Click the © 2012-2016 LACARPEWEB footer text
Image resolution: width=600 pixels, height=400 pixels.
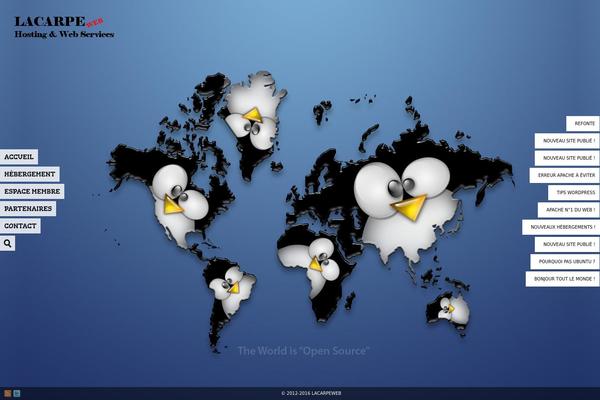coord(311,393)
